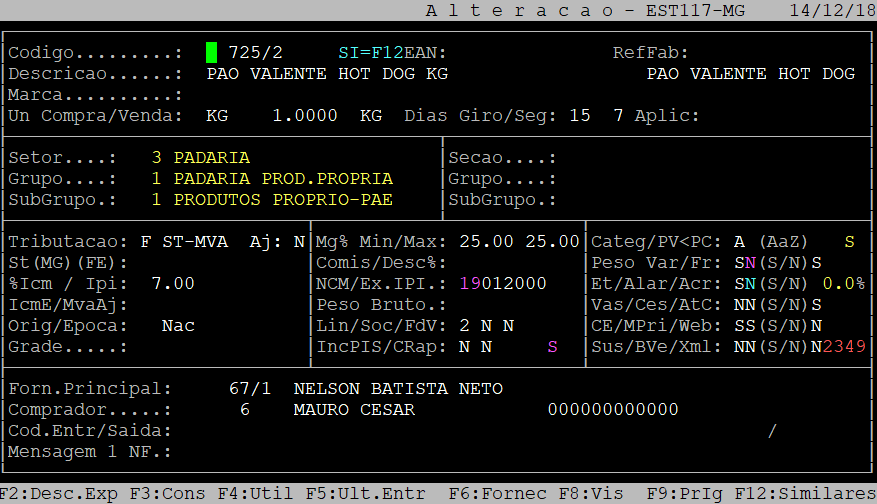Viewport: 877px width, 504px height.
Task: Click the Cod.Entr/Saida field label
Action: (89, 431)
